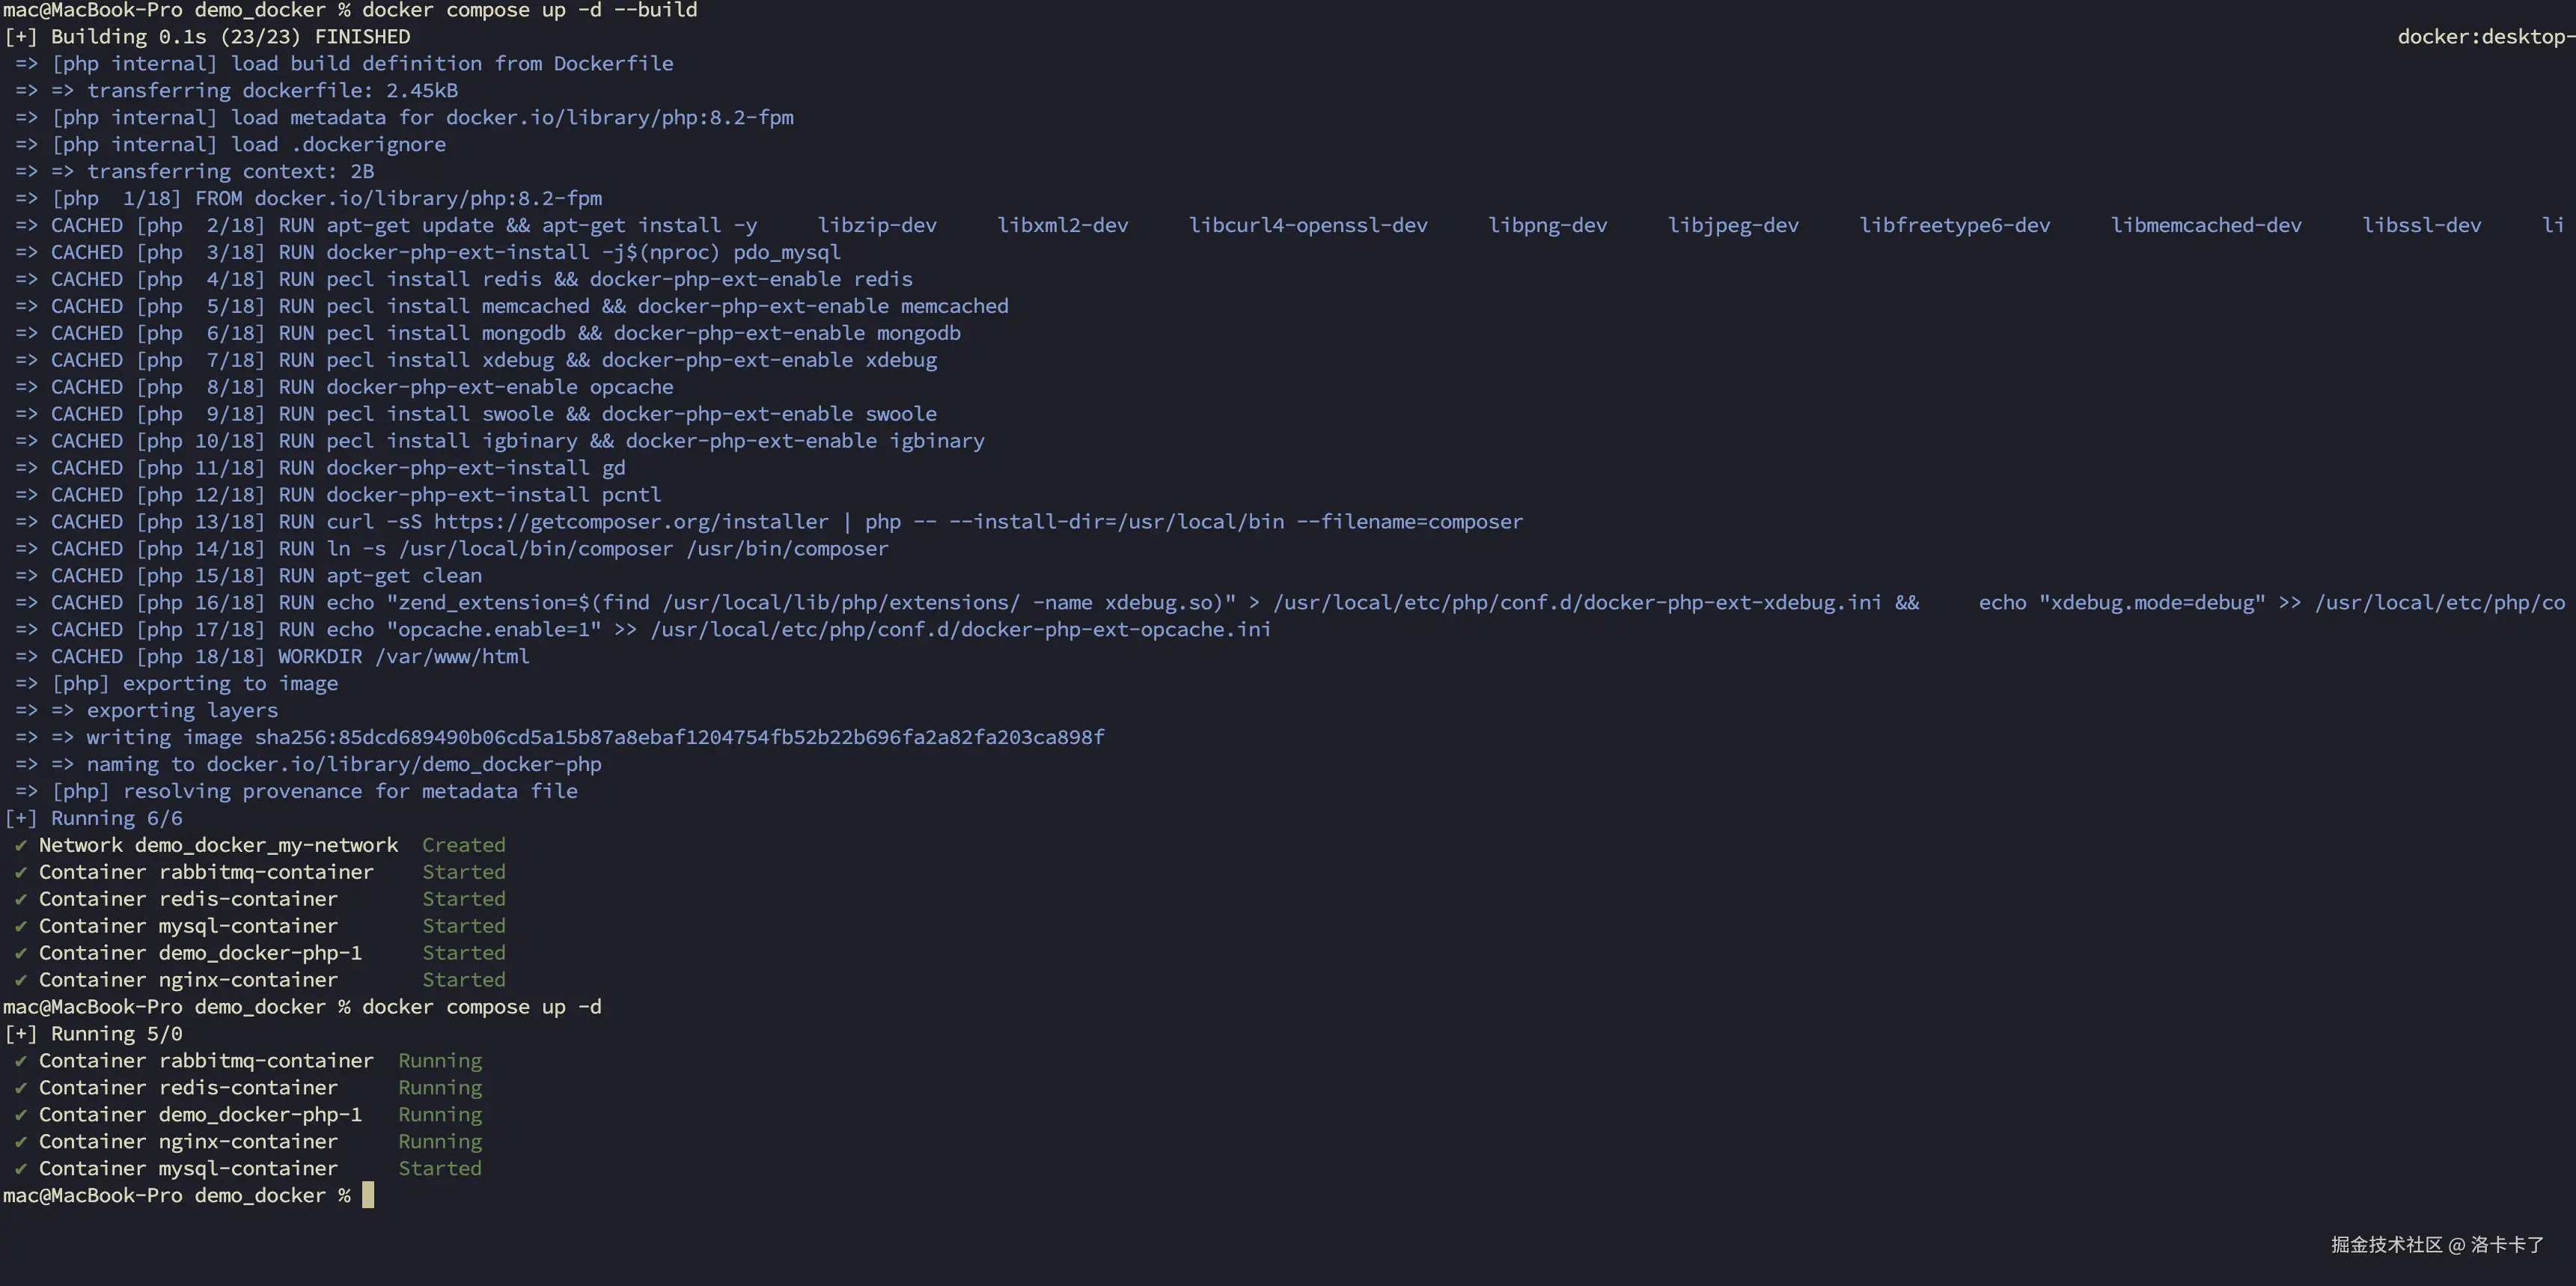The width and height of the screenshot is (2576, 1286).
Task: Click the [+] marker before Running 5/0
Action: [x=20, y=1034]
